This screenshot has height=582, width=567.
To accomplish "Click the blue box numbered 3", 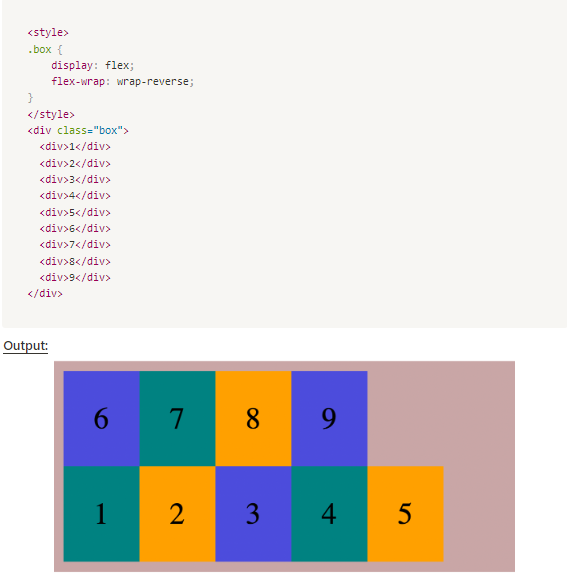I will 253,514.
